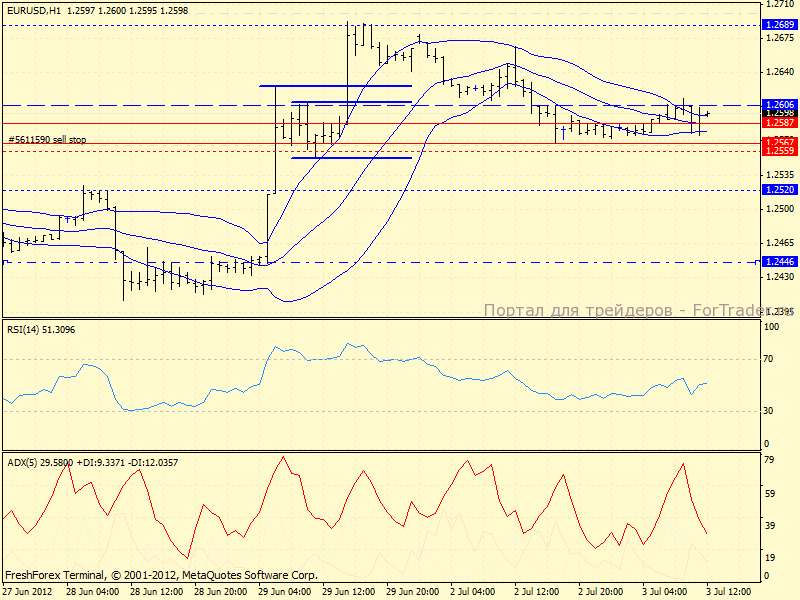Click the 28 Jun 12:00 time axis label

point(157,592)
